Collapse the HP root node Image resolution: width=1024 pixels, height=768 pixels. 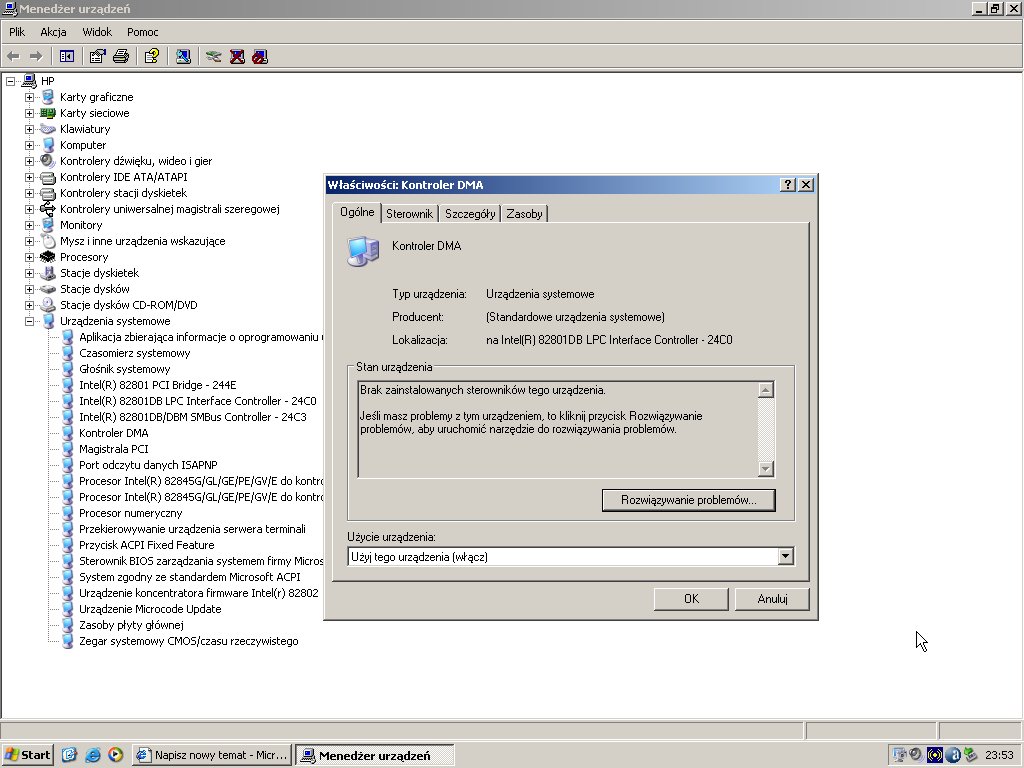10,81
